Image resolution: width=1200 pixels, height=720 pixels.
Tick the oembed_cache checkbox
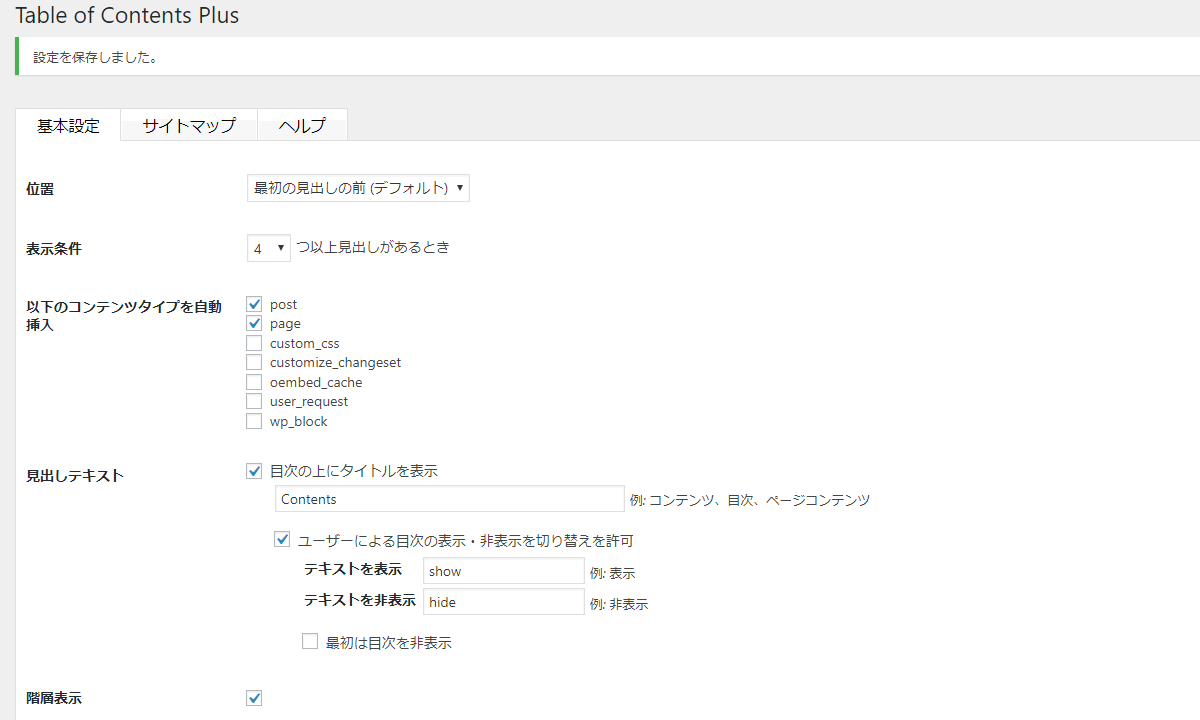254,382
